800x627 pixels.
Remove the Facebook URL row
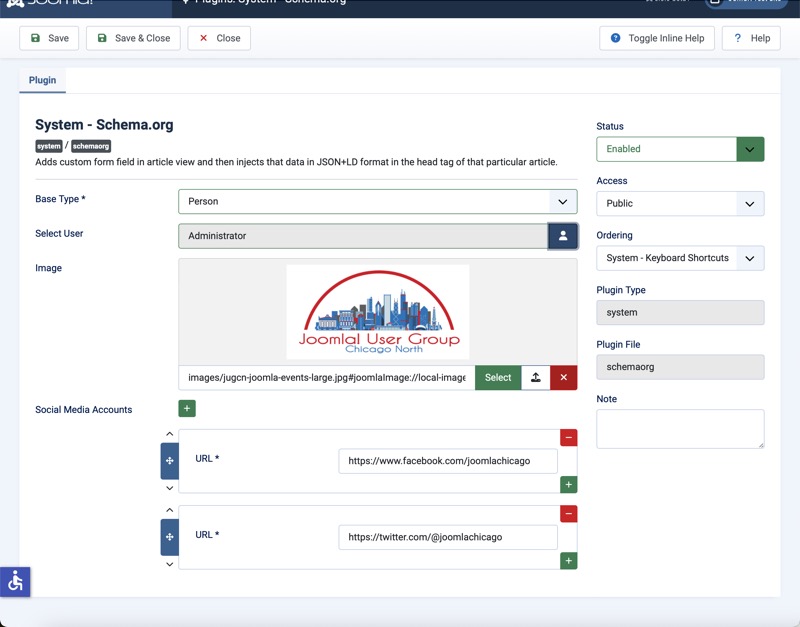(x=568, y=438)
